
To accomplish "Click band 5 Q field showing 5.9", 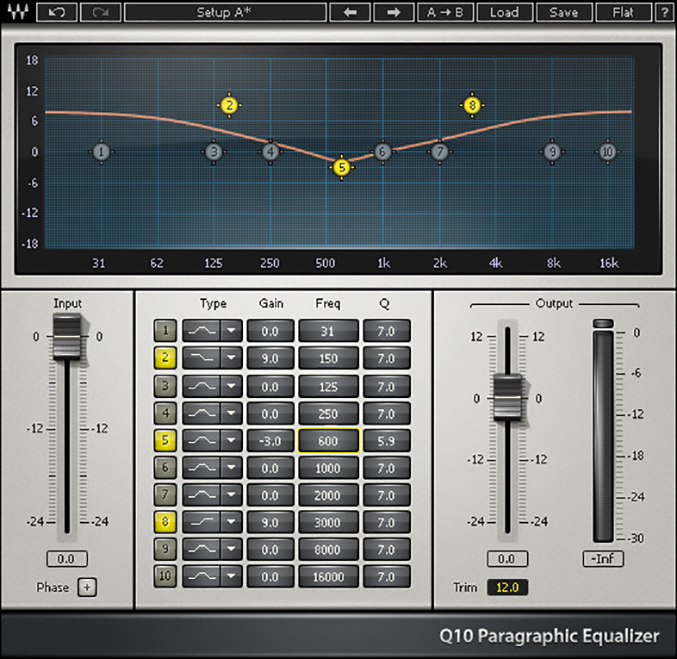I will [386, 440].
